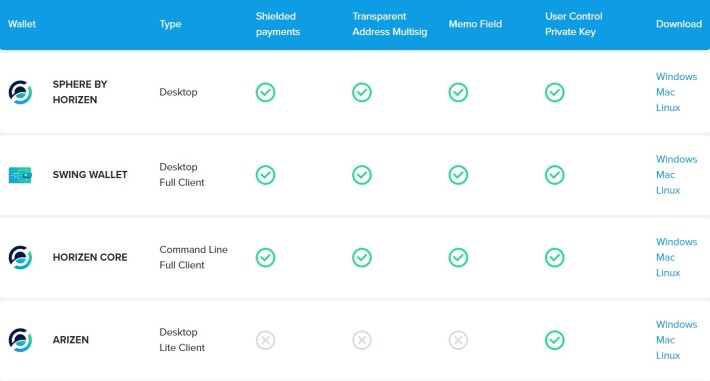Click the Sphere by Horizen logo icon
This screenshot has height=381, width=710.
click(x=20, y=92)
